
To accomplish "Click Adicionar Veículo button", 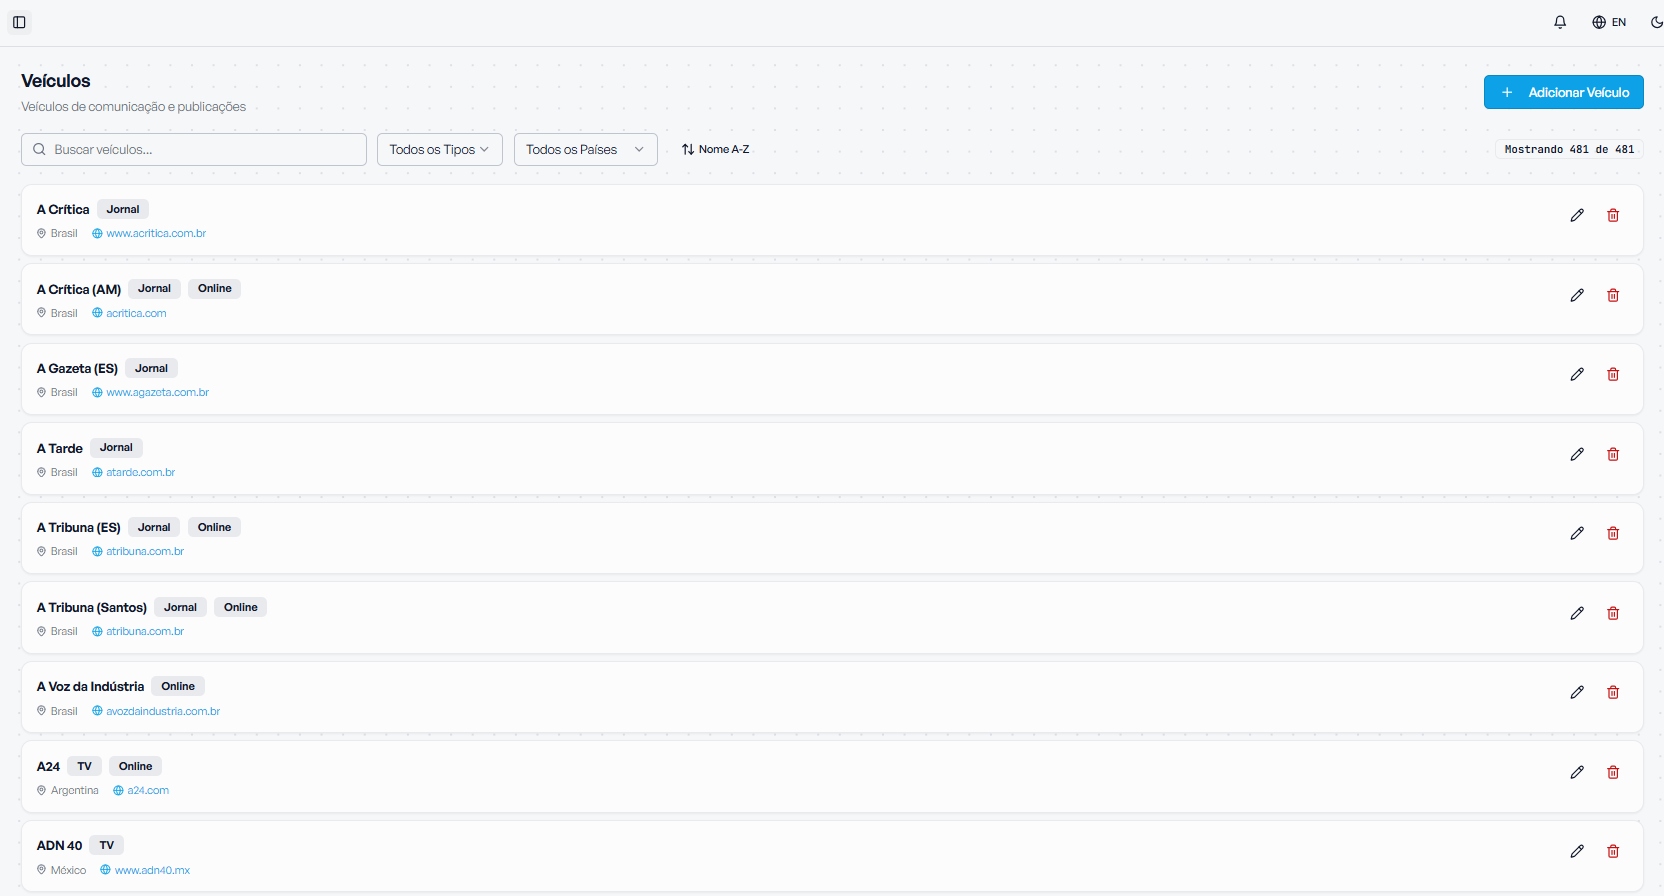I will click(1563, 92).
